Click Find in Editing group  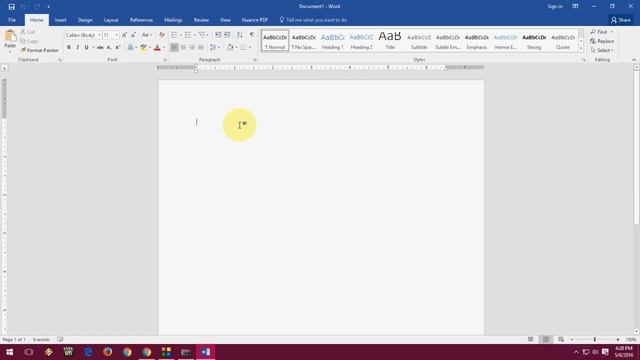pyautogui.click(x=602, y=32)
